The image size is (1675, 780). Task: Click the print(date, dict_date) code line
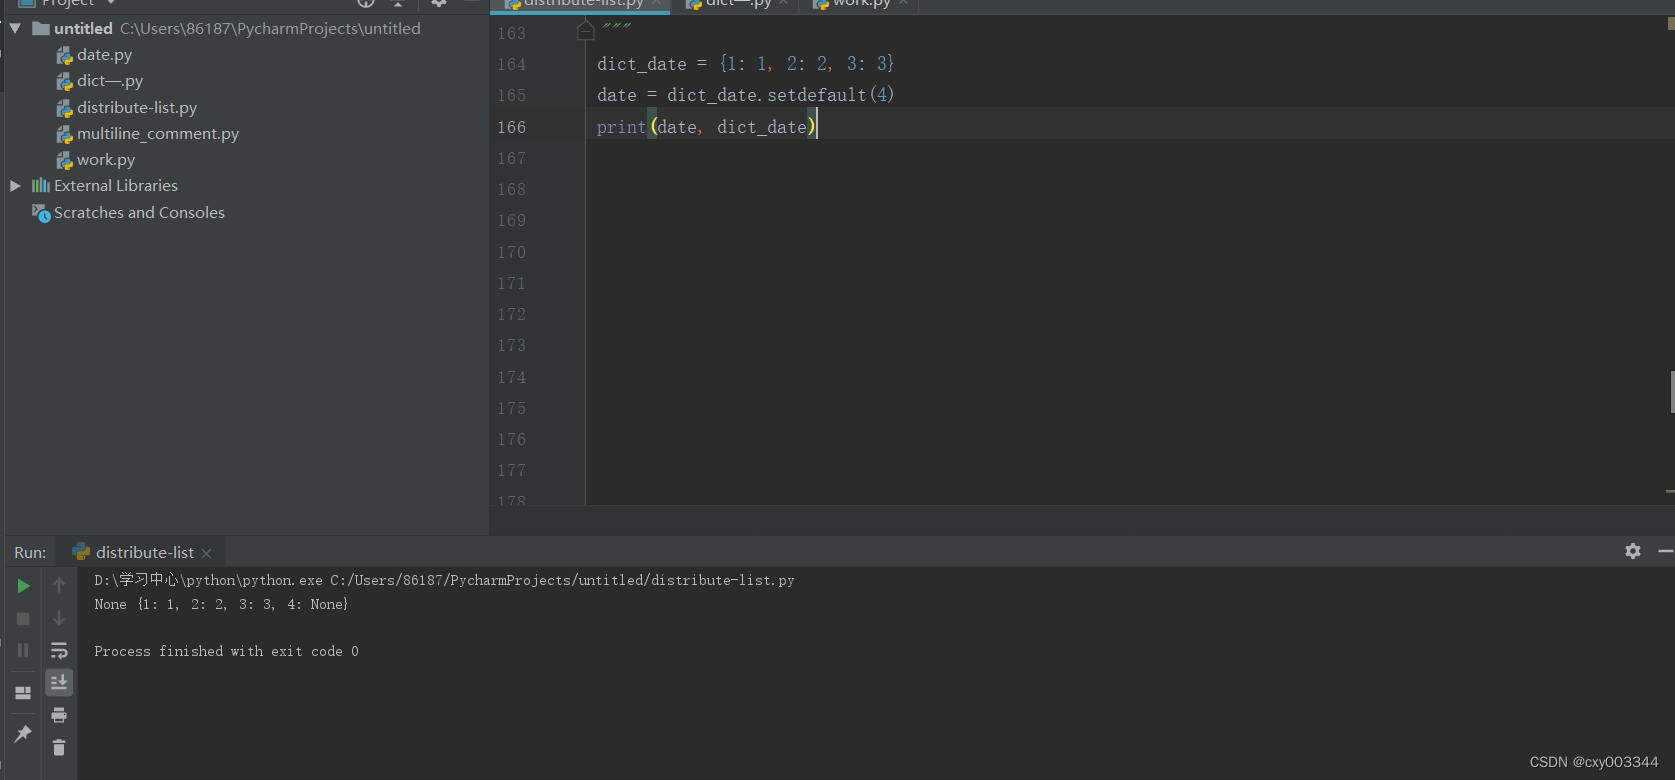point(707,127)
